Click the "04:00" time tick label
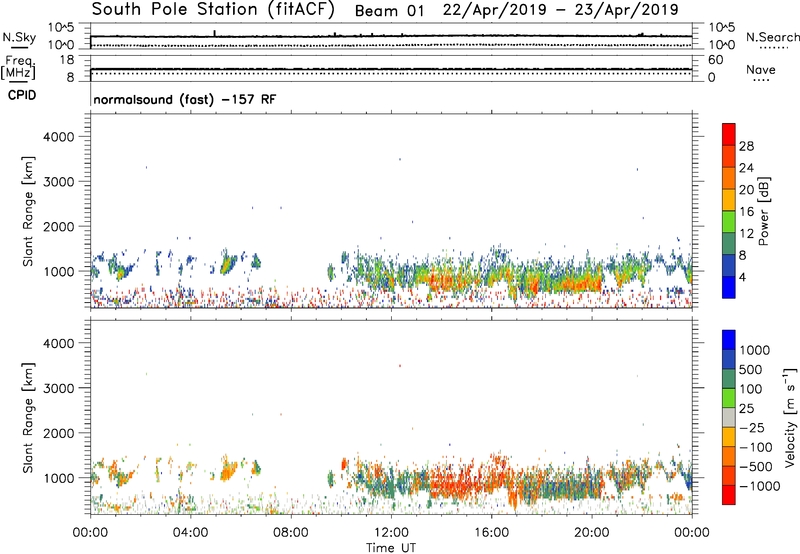Viewport: 800px width, 554px height. (x=191, y=533)
